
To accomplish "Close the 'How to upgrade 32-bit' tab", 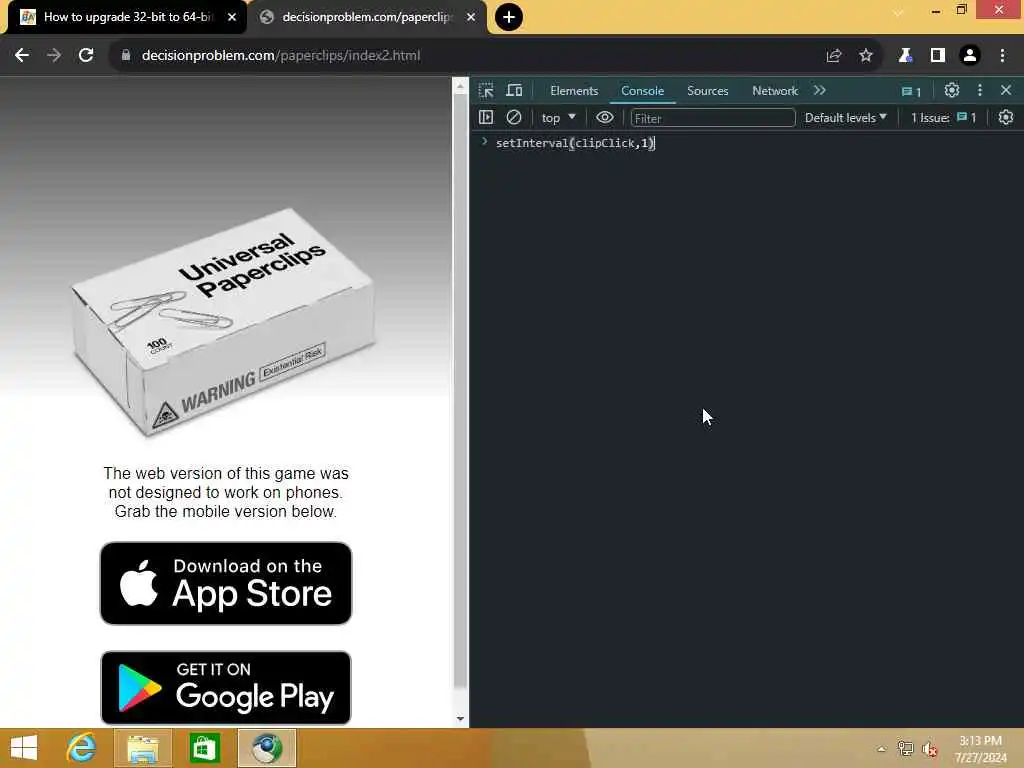I will tap(232, 18).
